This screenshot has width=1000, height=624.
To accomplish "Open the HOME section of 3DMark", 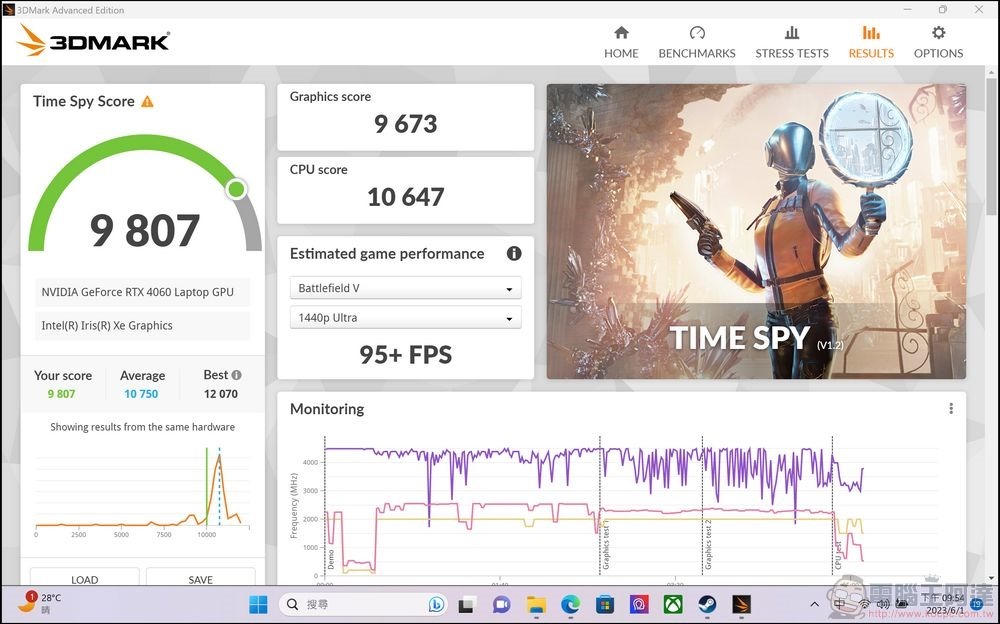I will 621,40.
